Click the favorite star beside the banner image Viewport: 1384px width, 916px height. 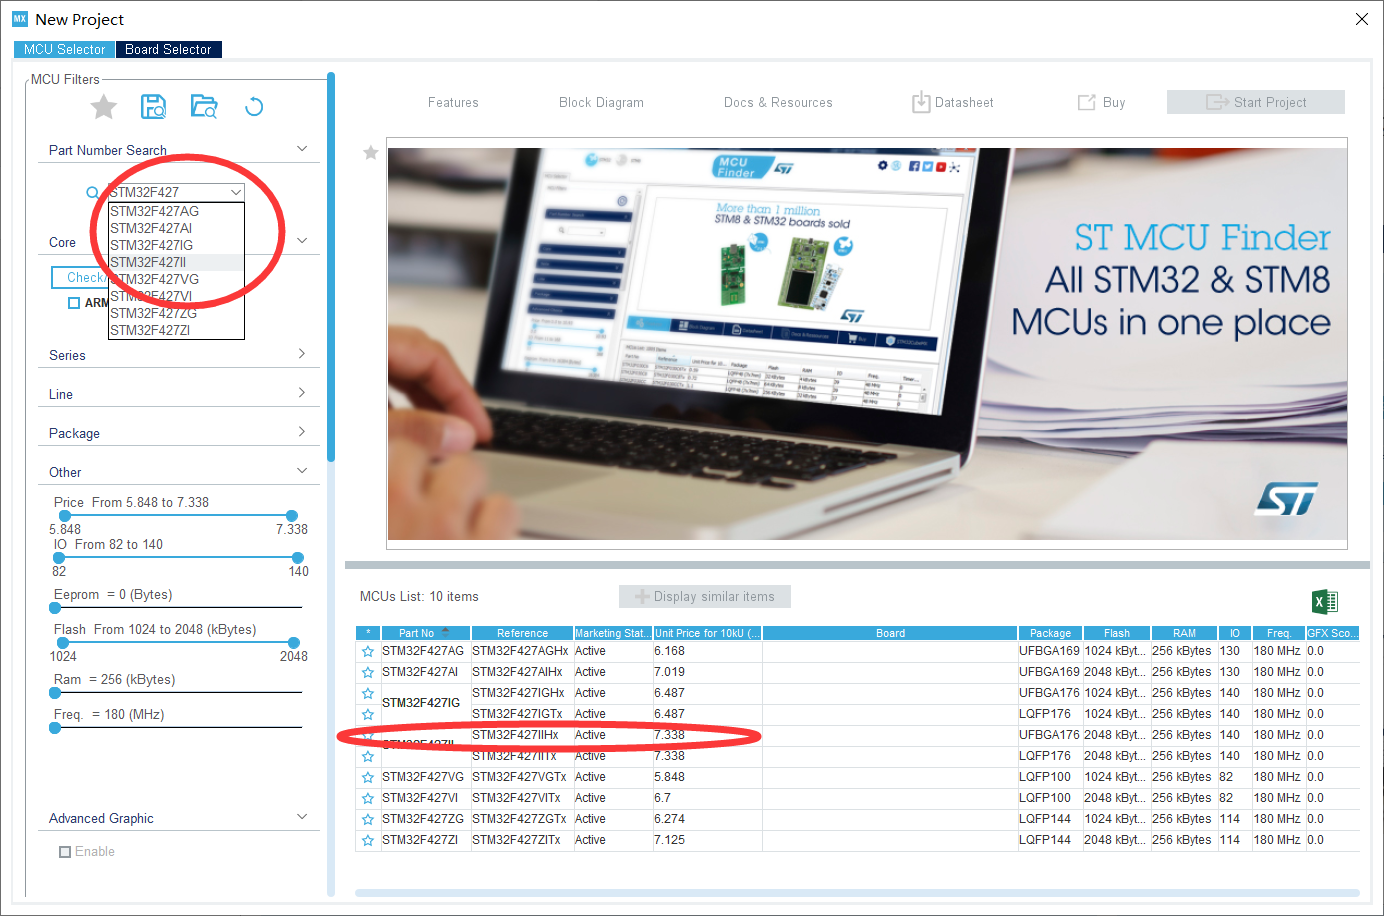tap(371, 153)
